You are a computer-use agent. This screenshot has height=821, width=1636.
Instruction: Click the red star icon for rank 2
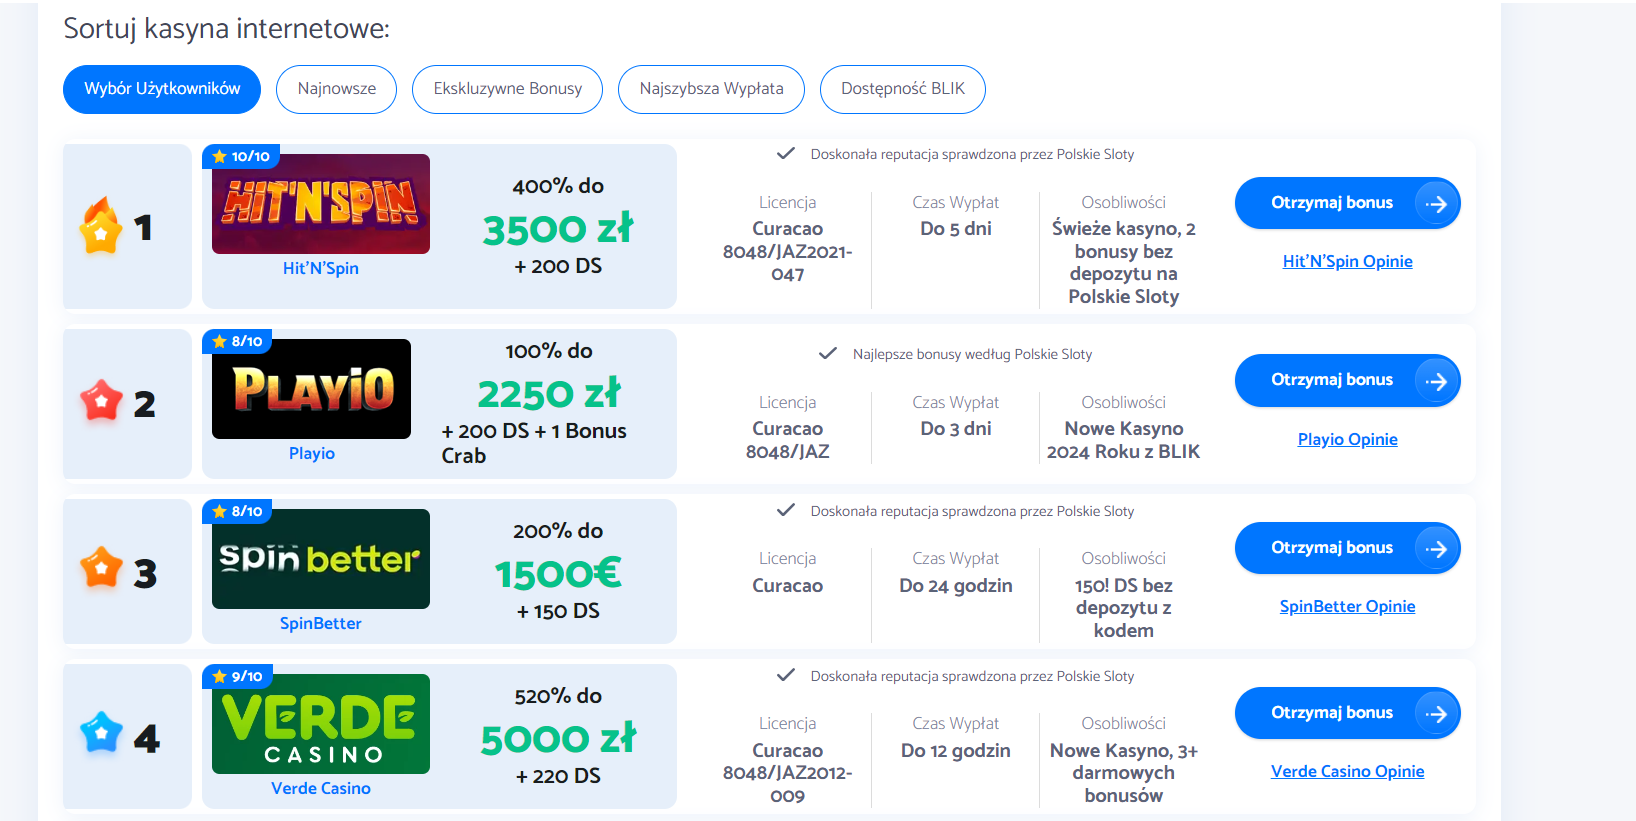tap(101, 401)
